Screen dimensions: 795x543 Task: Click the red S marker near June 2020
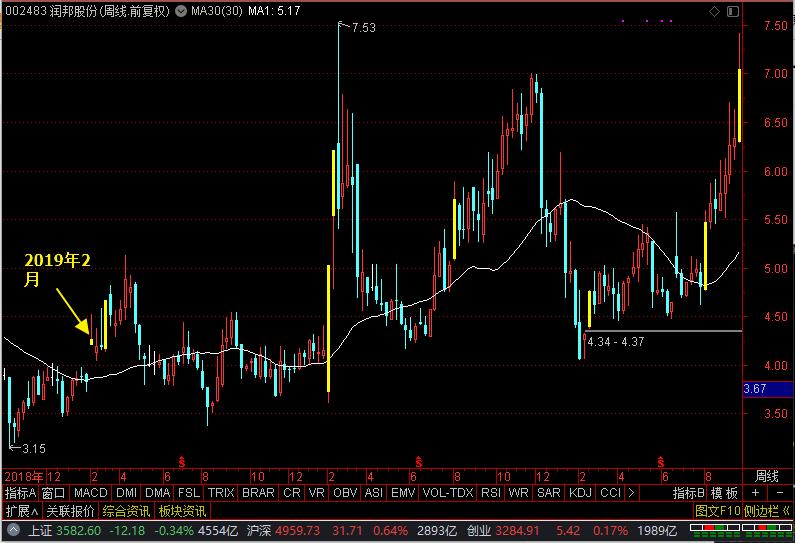tap(418, 462)
